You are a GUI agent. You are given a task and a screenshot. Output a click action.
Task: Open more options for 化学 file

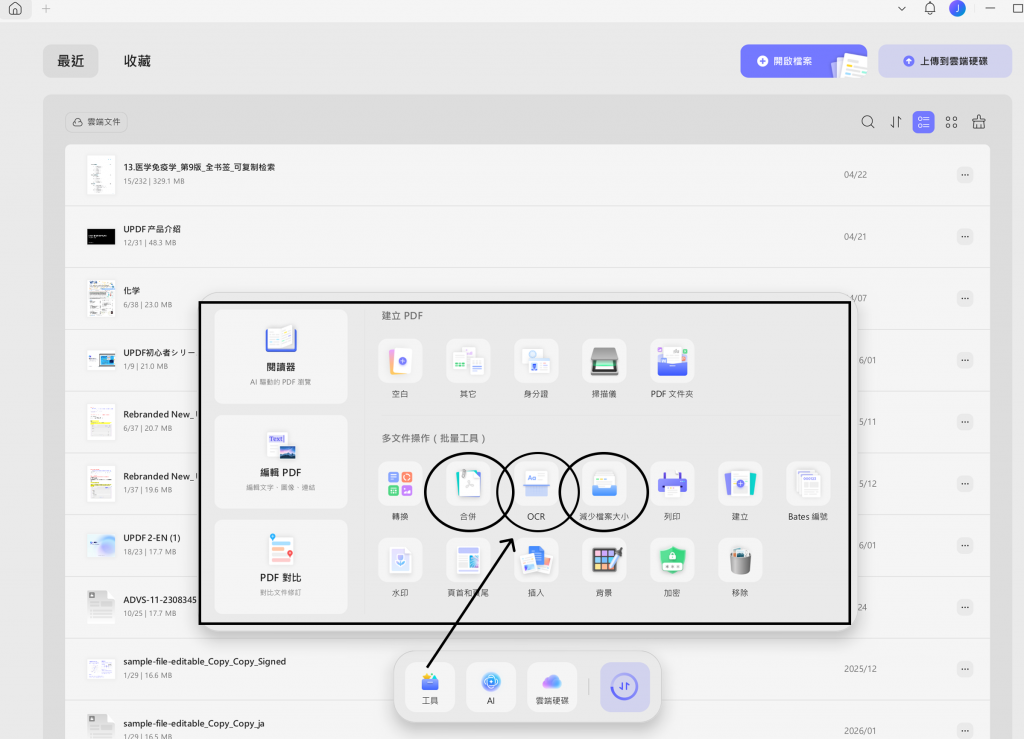(965, 298)
